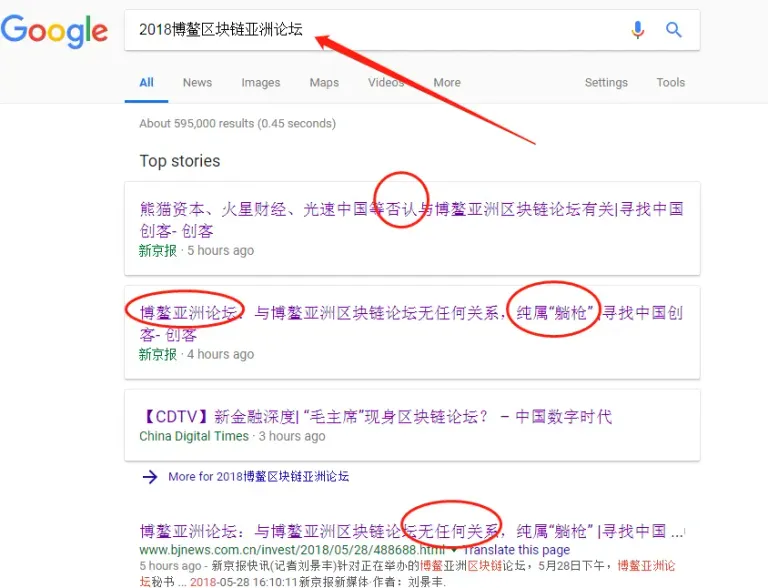Switch to the Videos tab
The height and width of the screenshot is (588, 768).
[x=386, y=82]
